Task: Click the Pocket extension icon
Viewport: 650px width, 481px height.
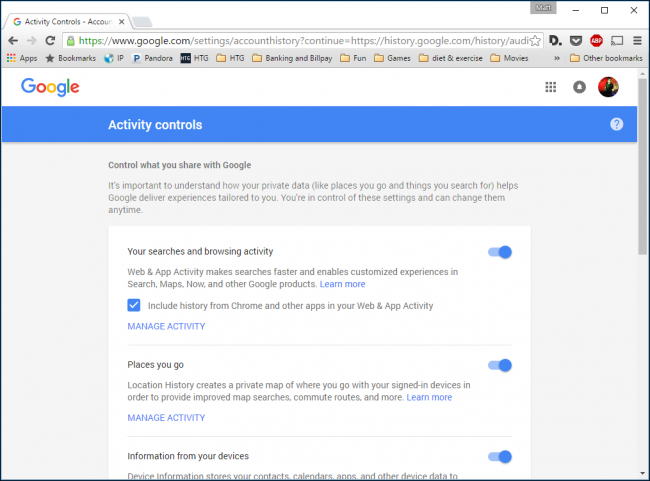Action: click(575, 41)
